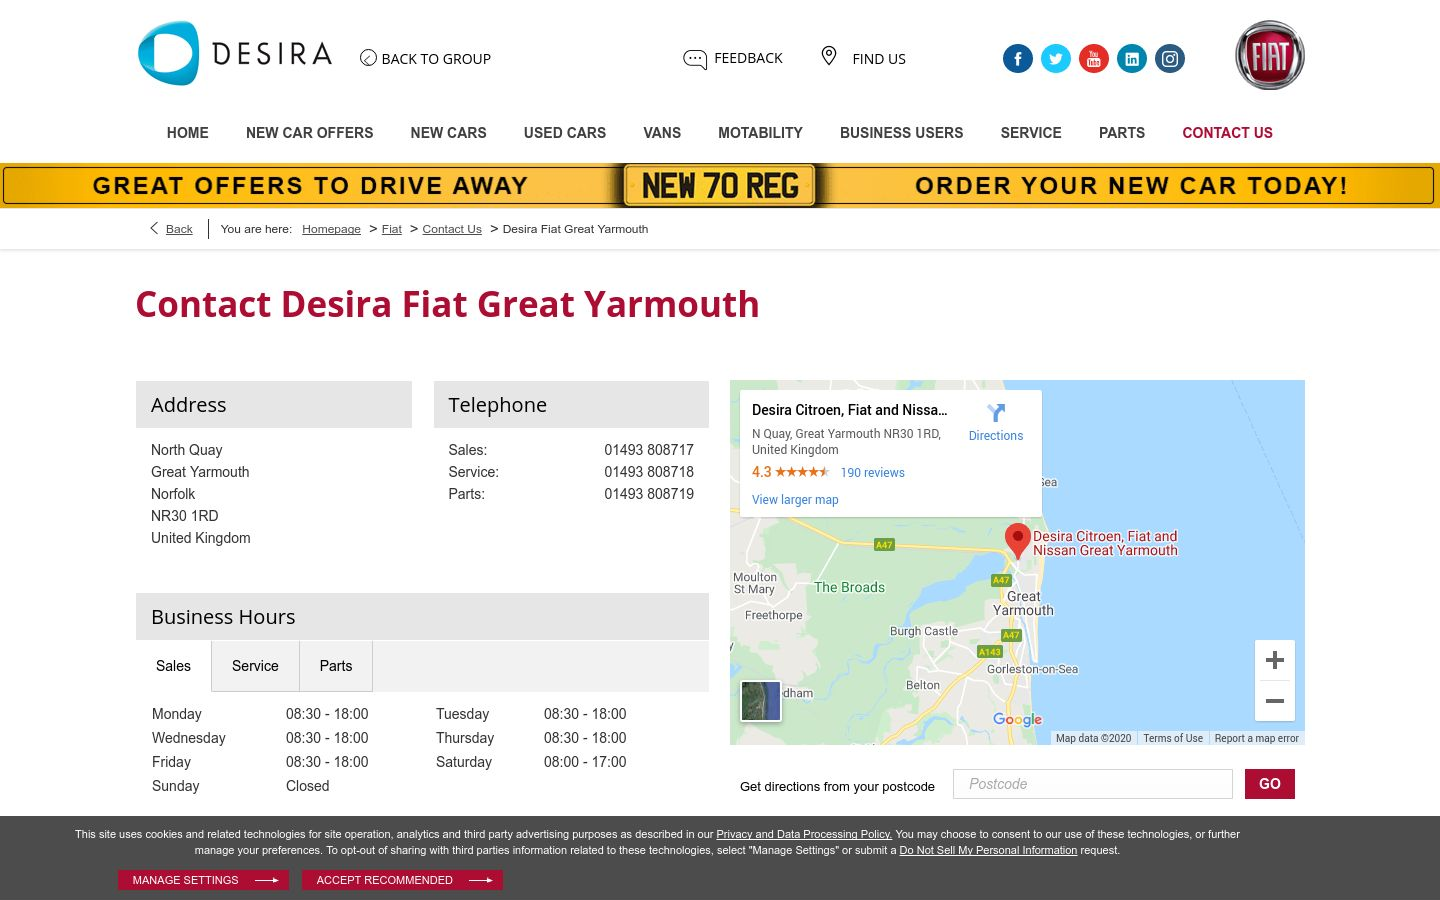Open the YouTube social icon

click(x=1094, y=59)
